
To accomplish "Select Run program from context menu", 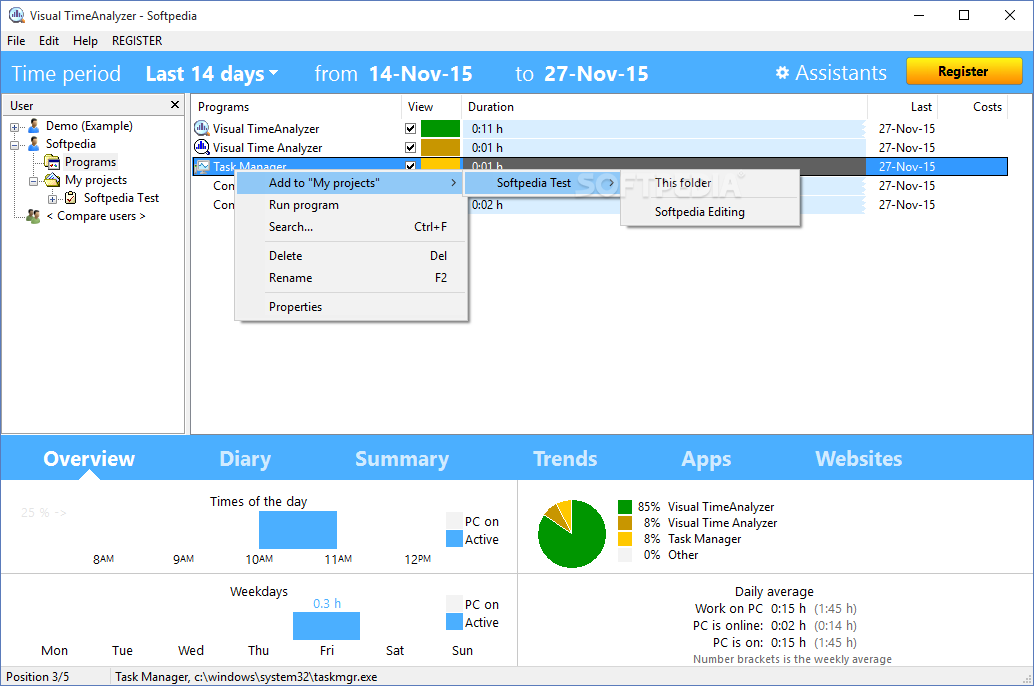I will pyautogui.click(x=350, y=204).
